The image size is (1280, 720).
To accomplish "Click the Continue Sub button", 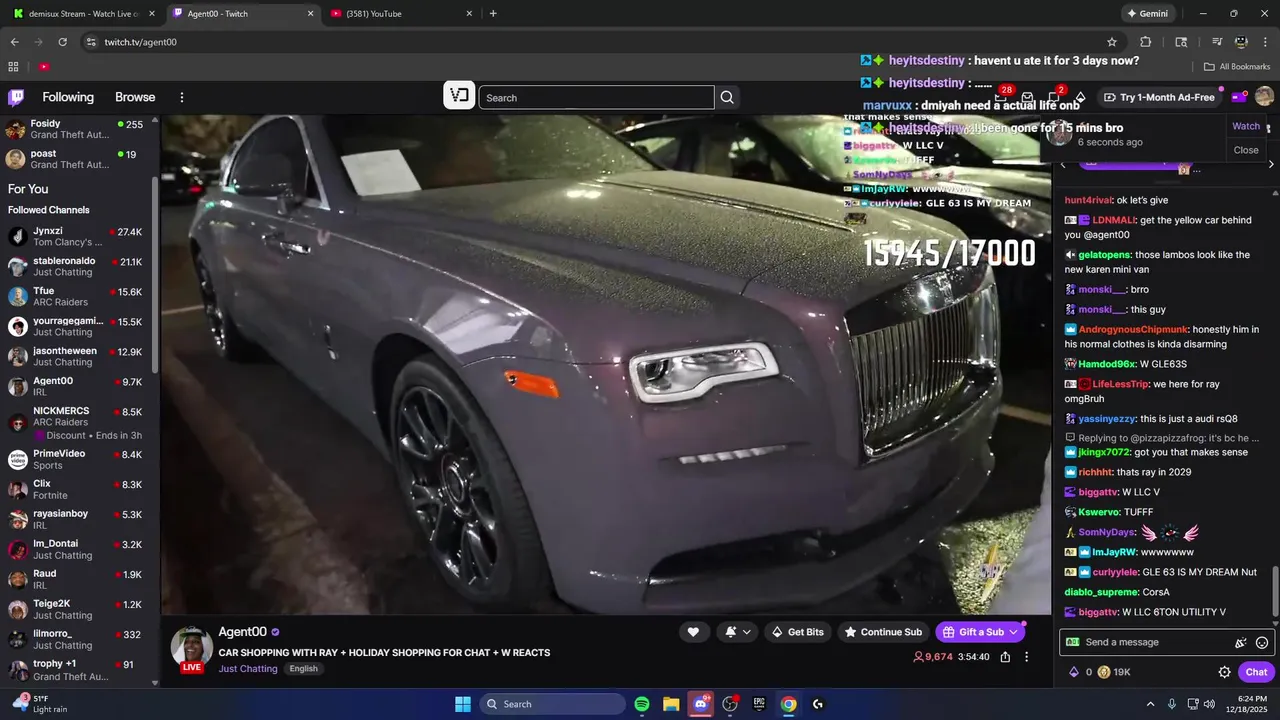I will point(883,632).
